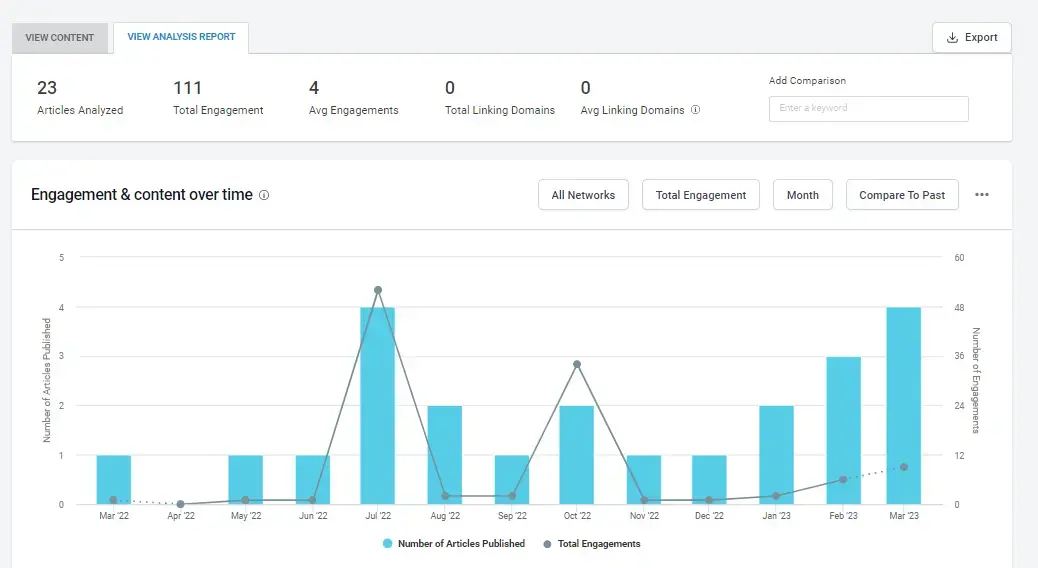Select the View Analysis Report tab
This screenshot has height=568, width=1038.
[x=181, y=37]
